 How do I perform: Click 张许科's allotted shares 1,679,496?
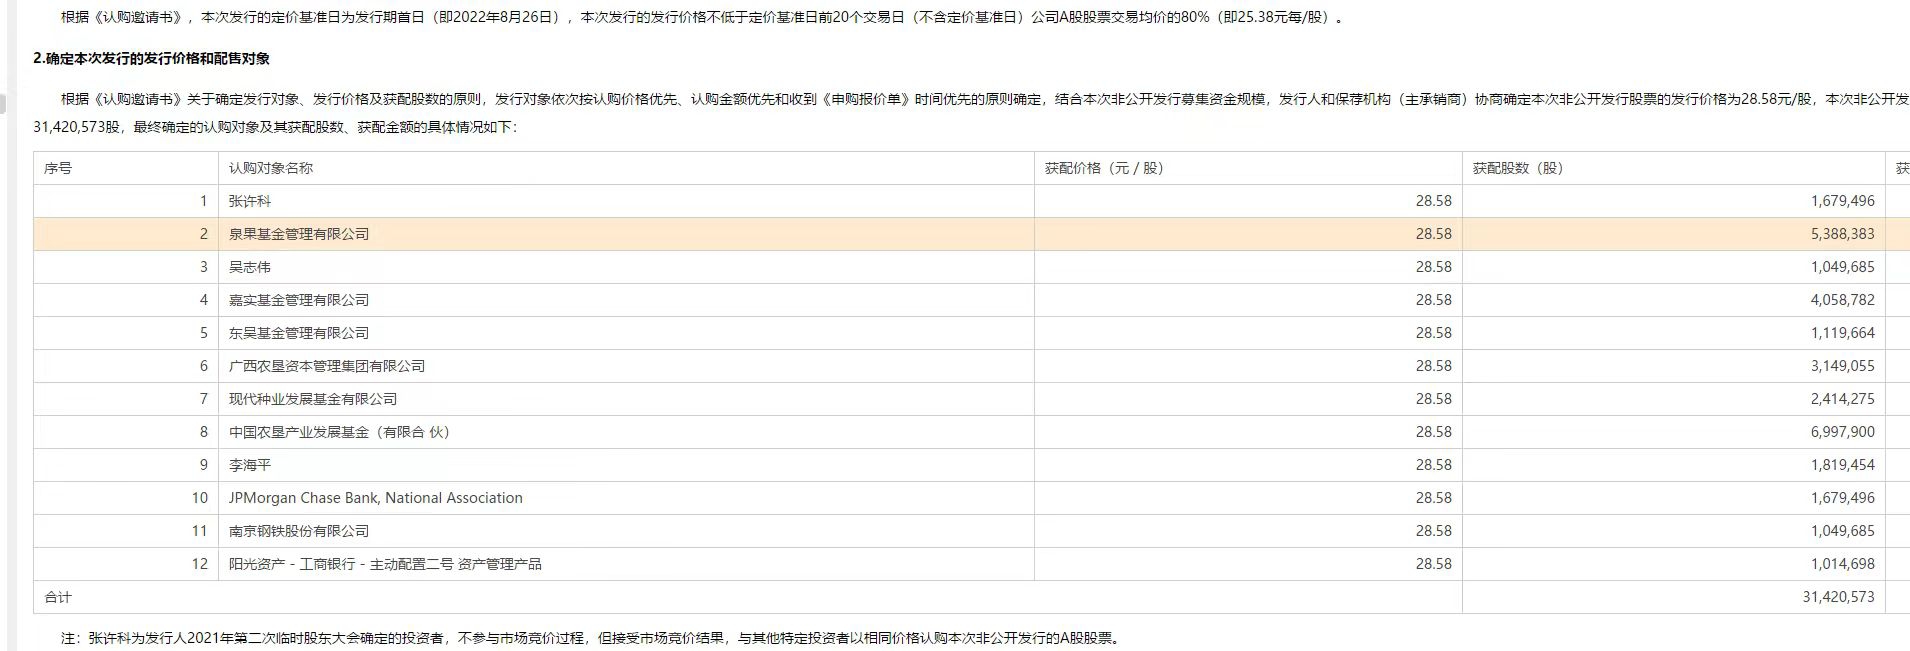(1842, 201)
